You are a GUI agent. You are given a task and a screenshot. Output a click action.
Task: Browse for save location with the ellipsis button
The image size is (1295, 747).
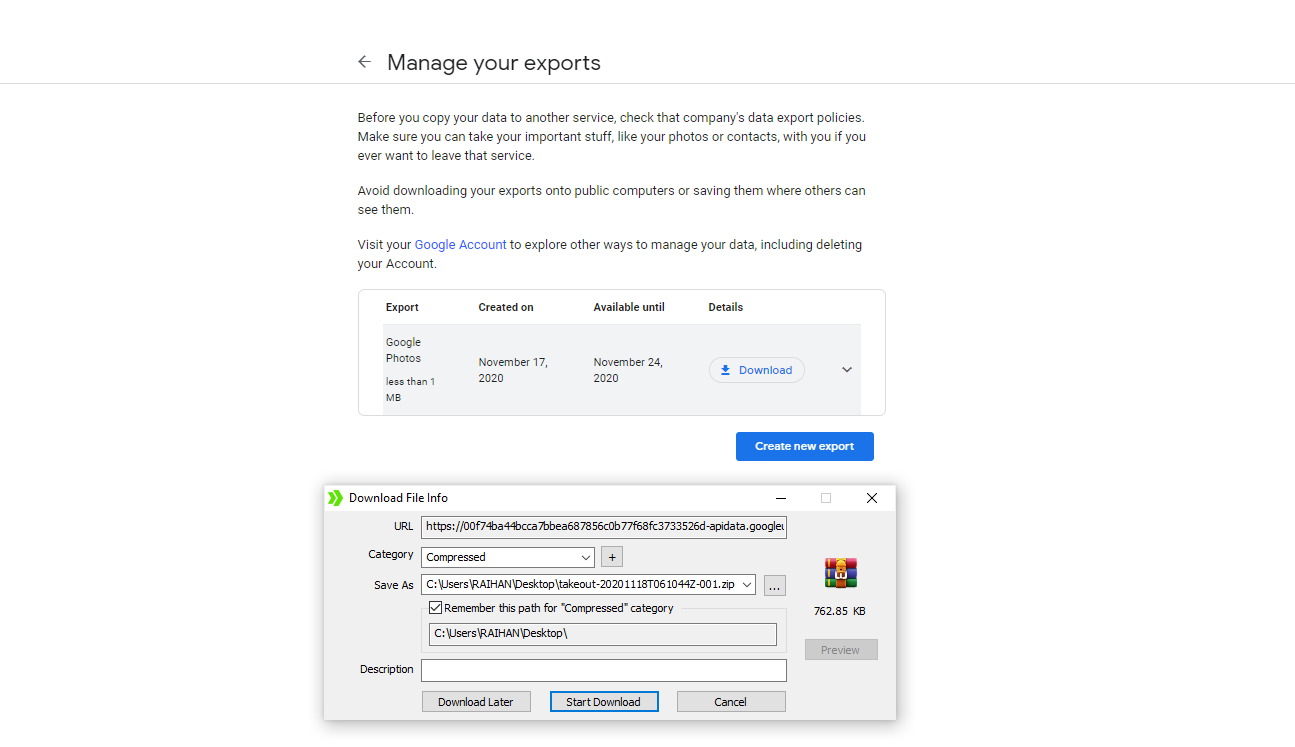774,586
